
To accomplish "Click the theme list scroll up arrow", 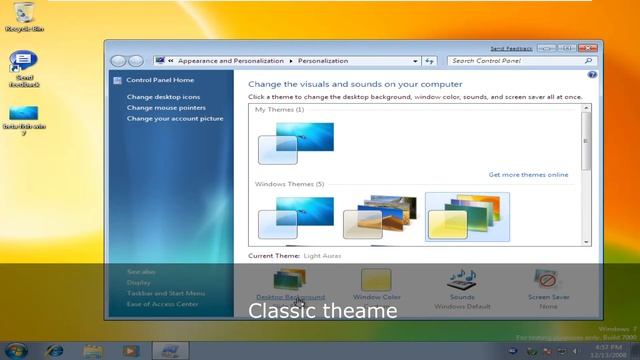I will coord(586,108).
